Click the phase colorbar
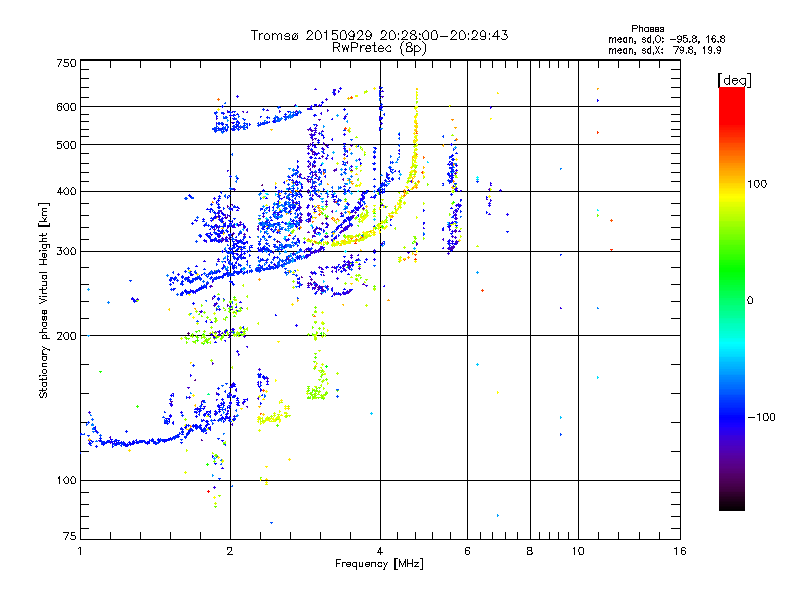800x600 pixels. click(732, 298)
